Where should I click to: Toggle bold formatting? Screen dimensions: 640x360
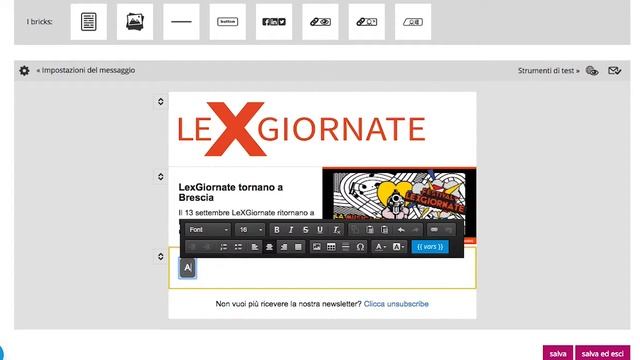(x=277, y=230)
